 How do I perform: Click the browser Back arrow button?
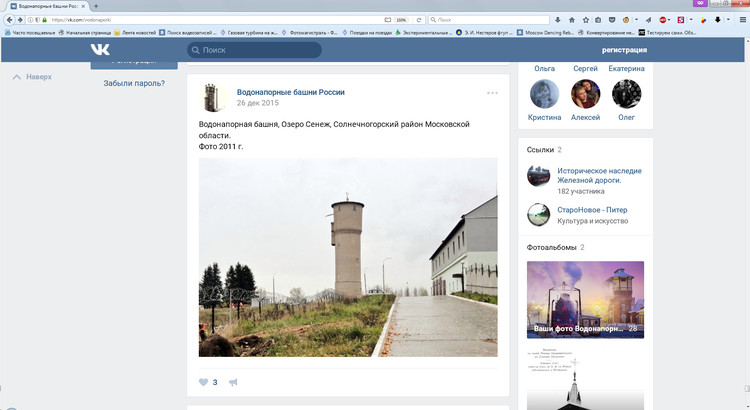(x=10, y=20)
